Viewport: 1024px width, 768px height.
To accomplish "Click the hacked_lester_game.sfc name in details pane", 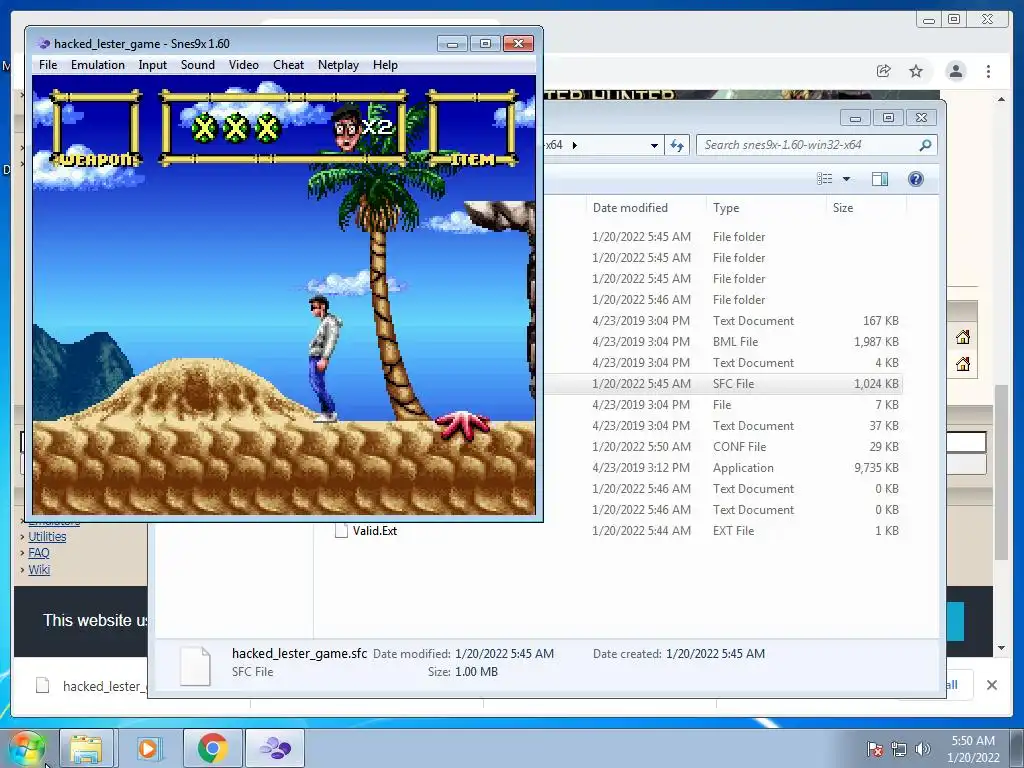I will click(x=299, y=654).
